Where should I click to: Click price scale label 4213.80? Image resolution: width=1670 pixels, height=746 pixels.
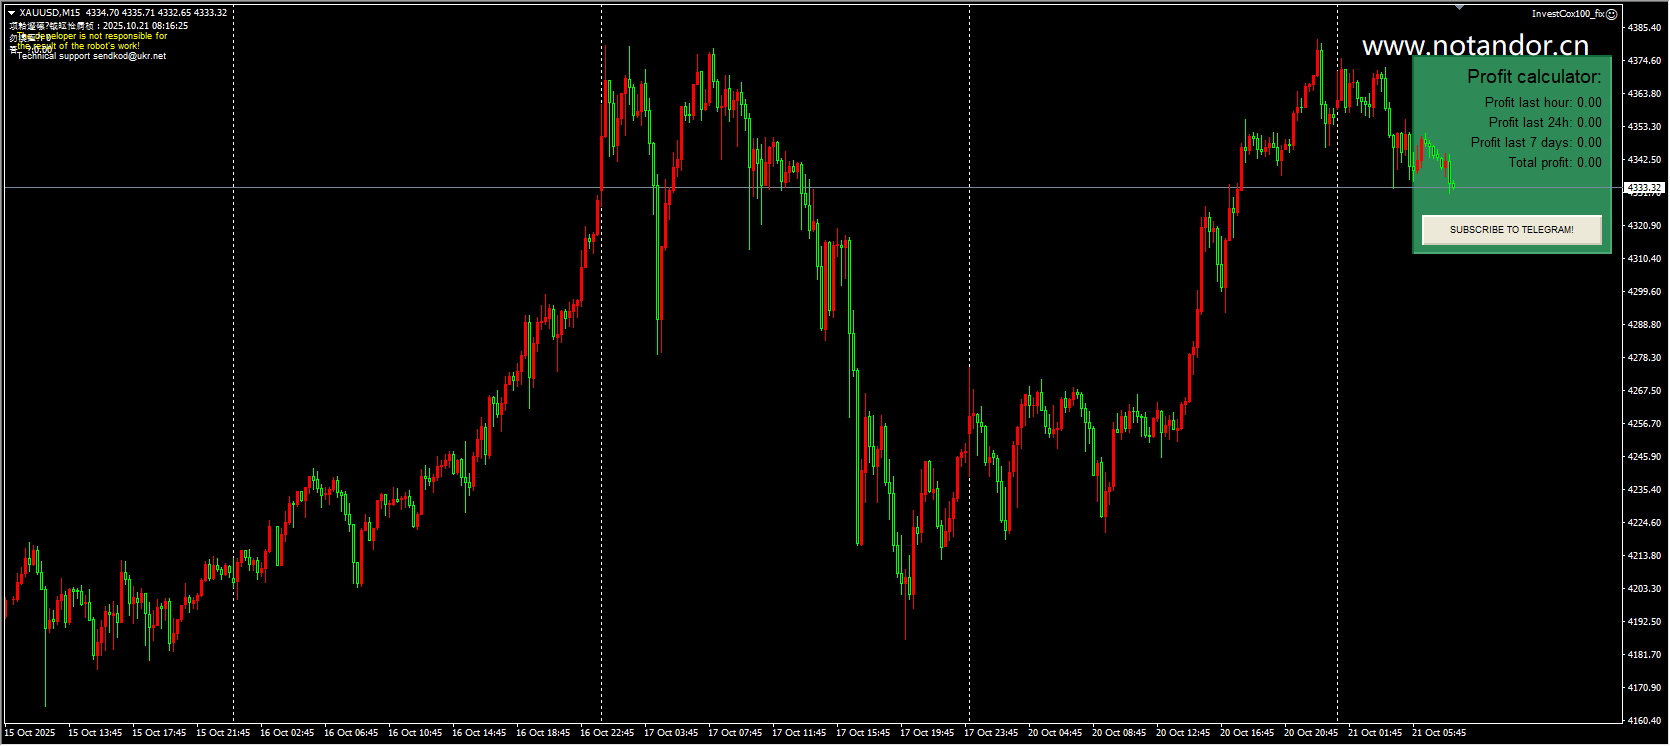pyautogui.click(x=1644, y=556)
